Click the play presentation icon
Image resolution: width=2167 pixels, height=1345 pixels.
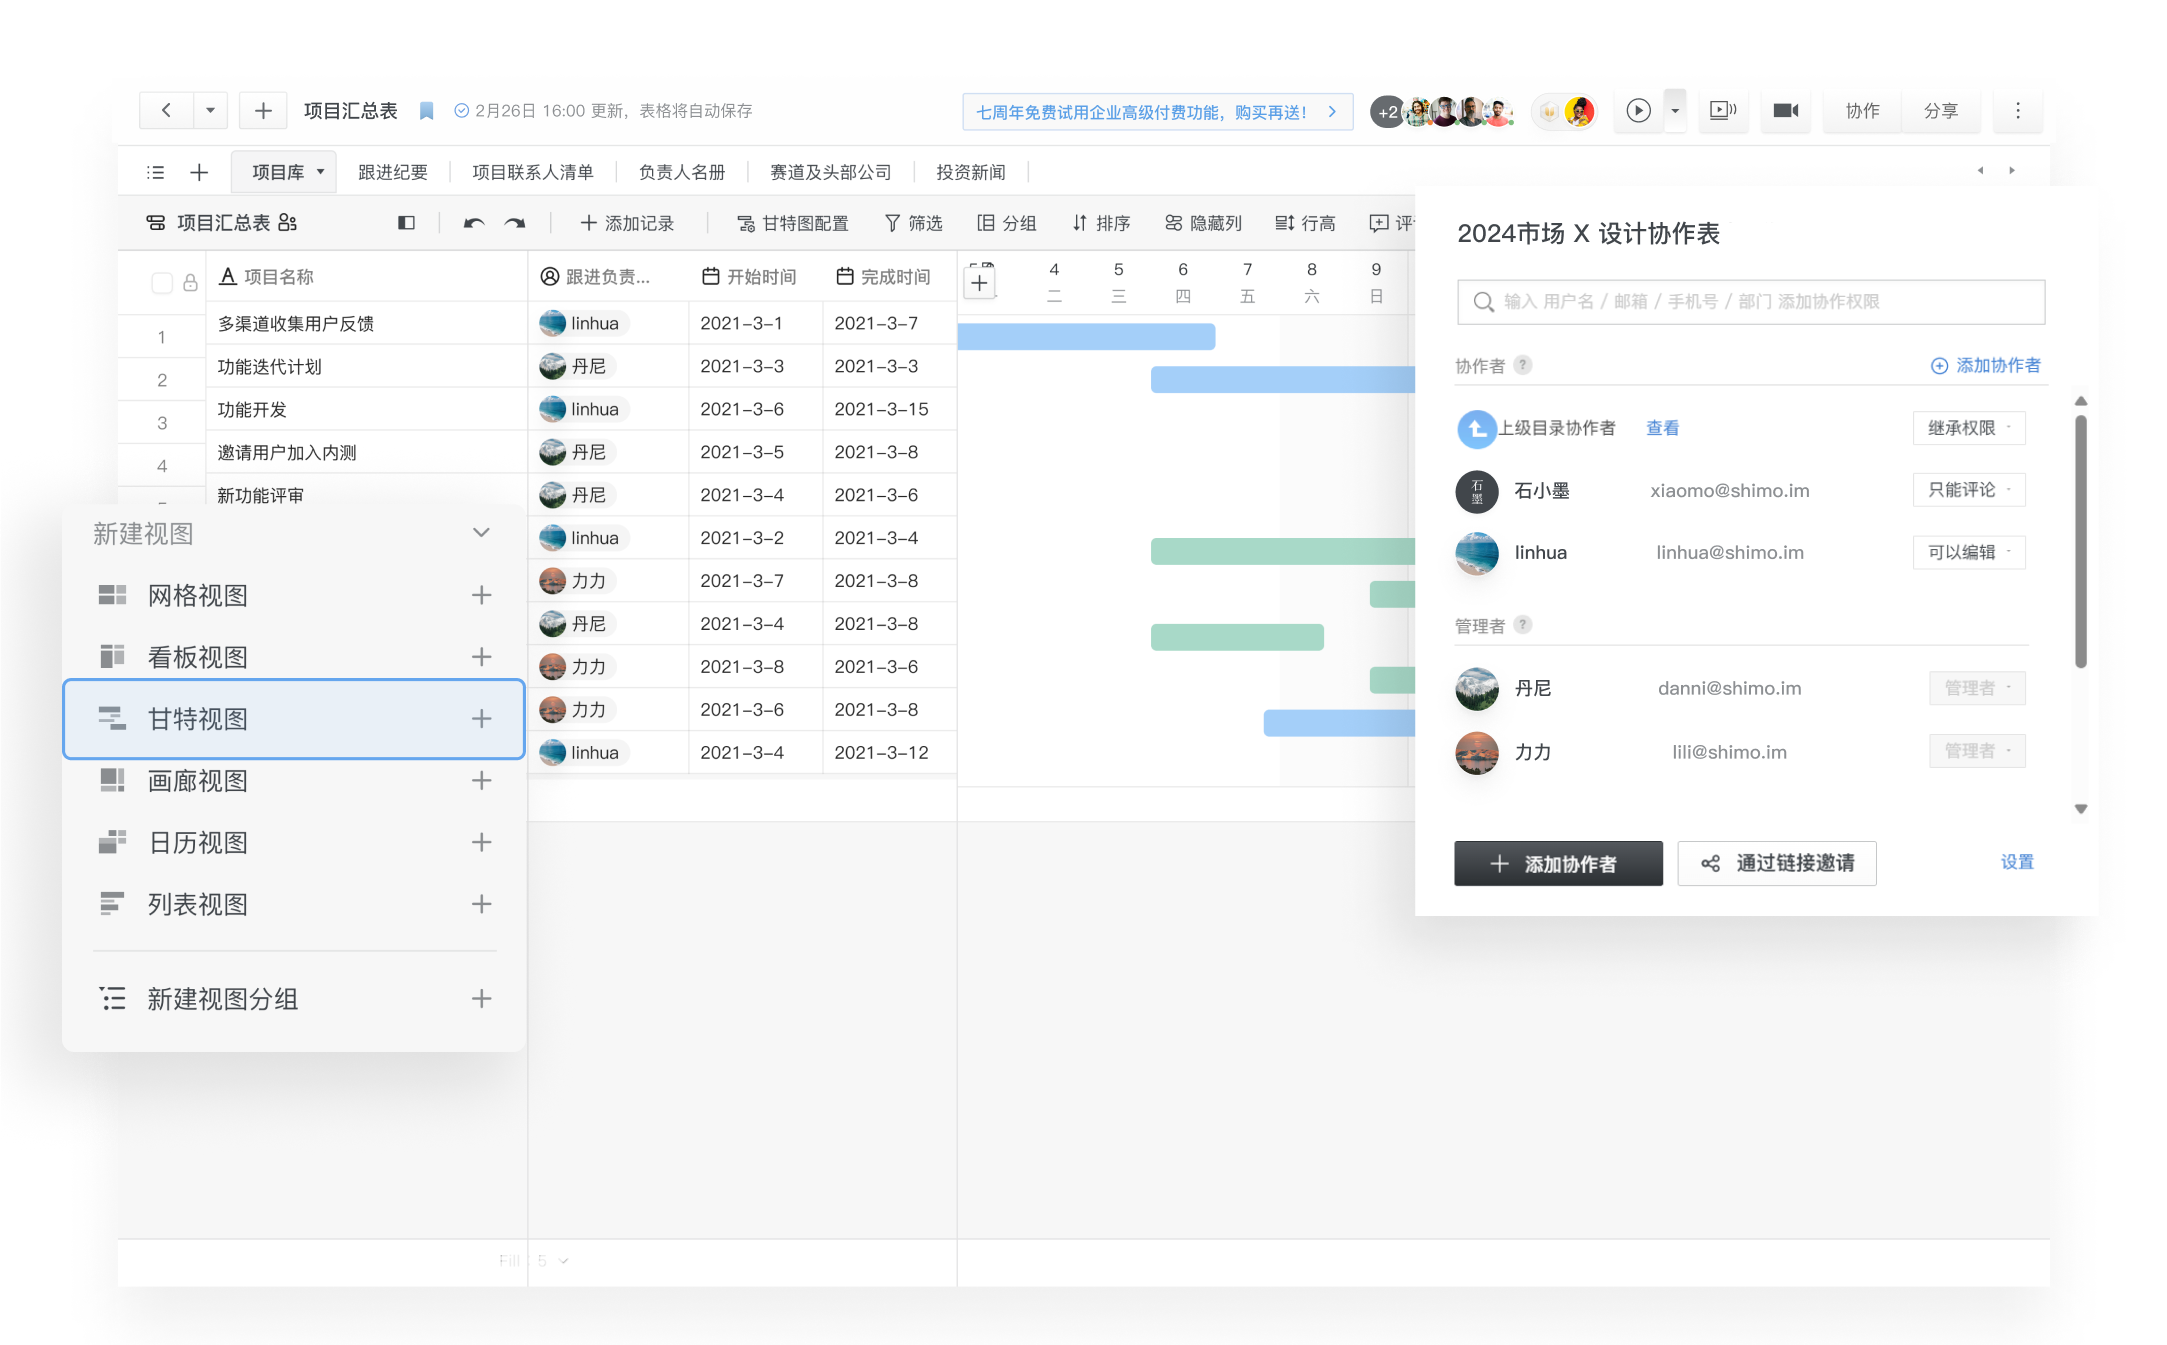1638,110
